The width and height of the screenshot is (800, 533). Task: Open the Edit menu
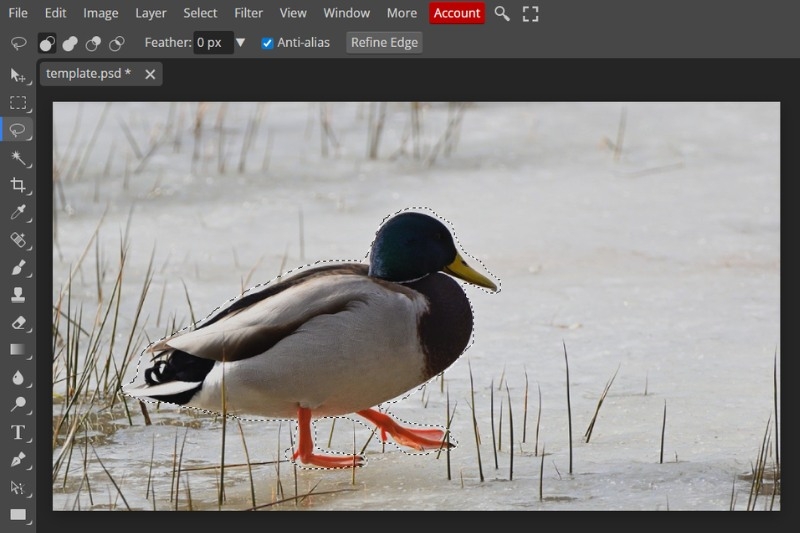coord(55,13)
